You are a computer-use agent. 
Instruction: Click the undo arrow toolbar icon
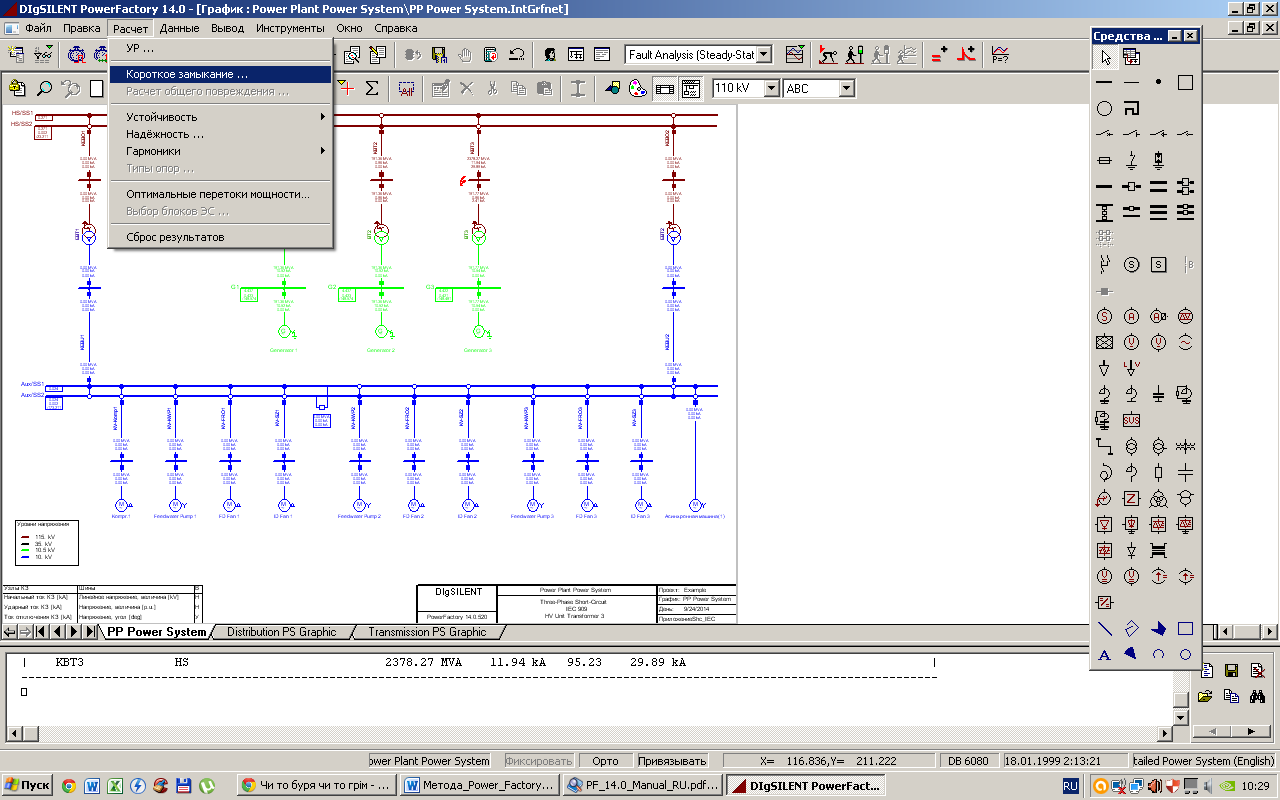click(516, 55)
